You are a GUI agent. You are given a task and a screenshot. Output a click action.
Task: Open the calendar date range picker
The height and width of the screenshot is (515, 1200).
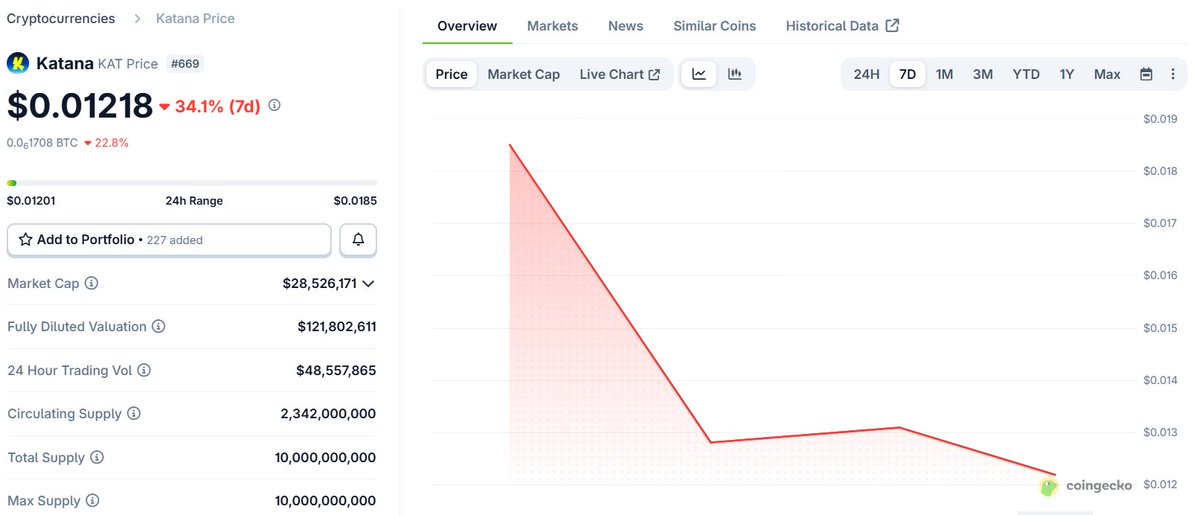[1146, 74]
